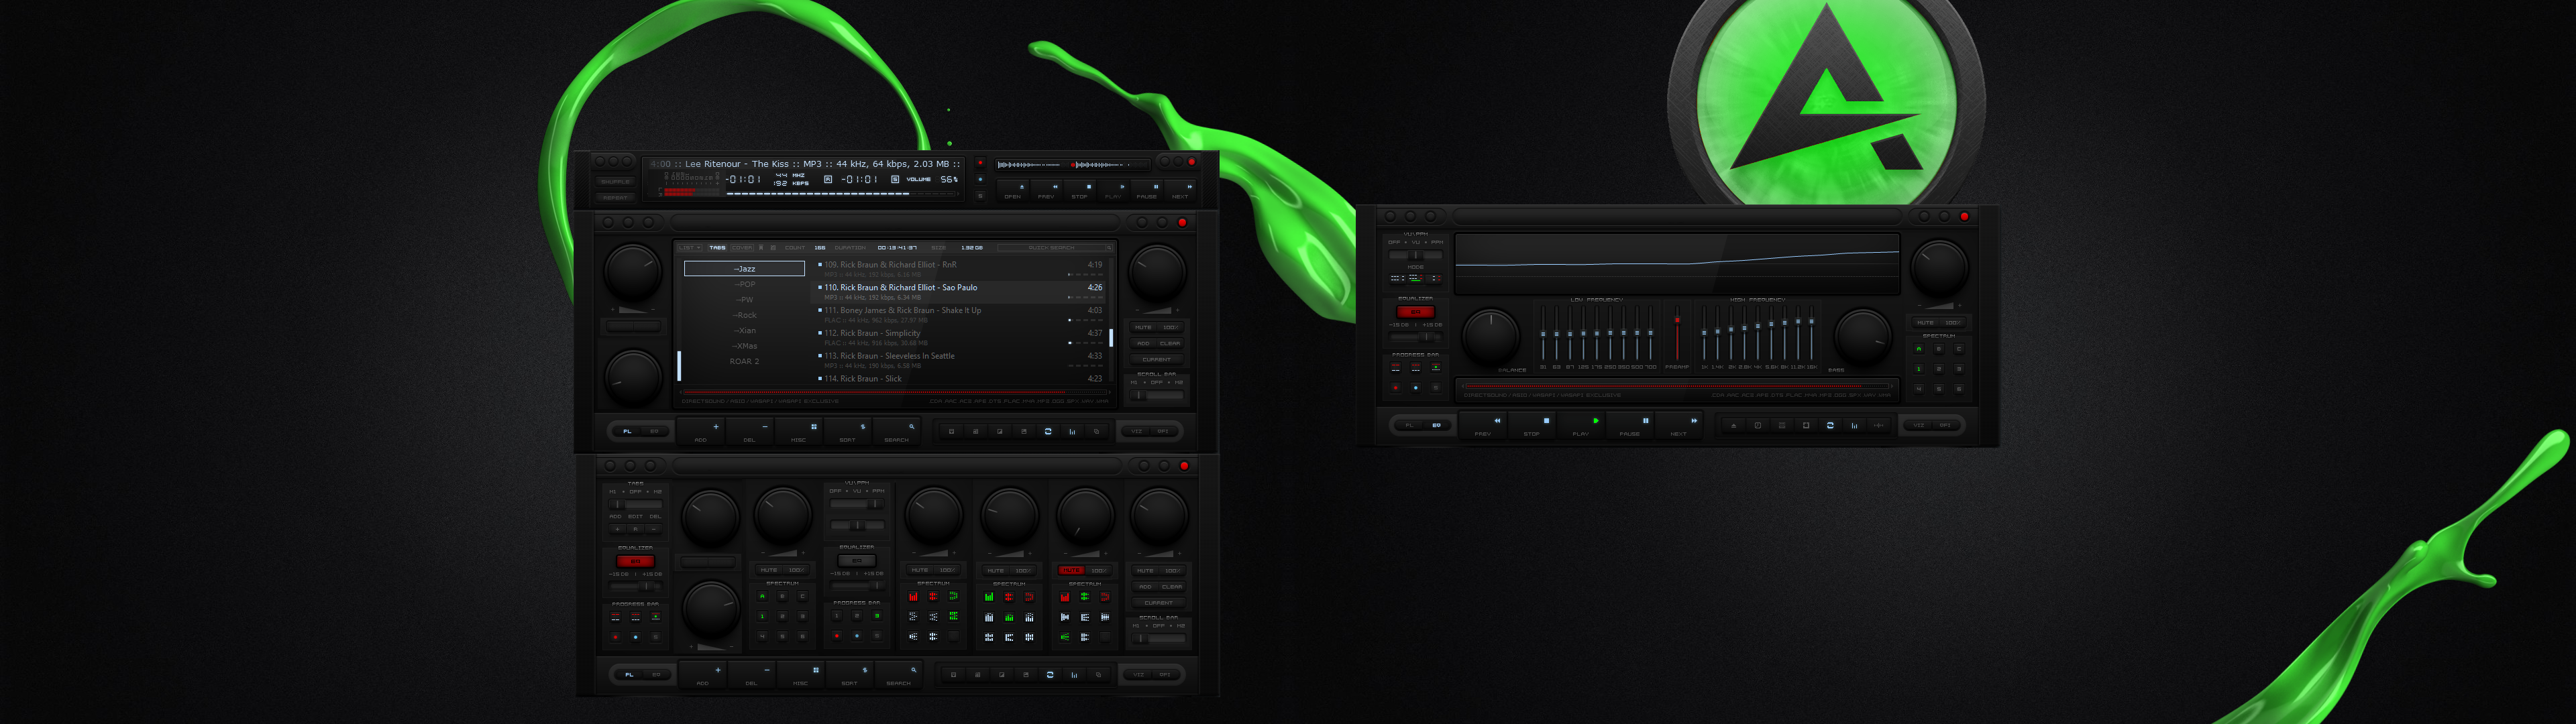Open ADD menu in playlist window toolbar
Viewport: 2576px width, 724px height.
click(x=701, y=431)
